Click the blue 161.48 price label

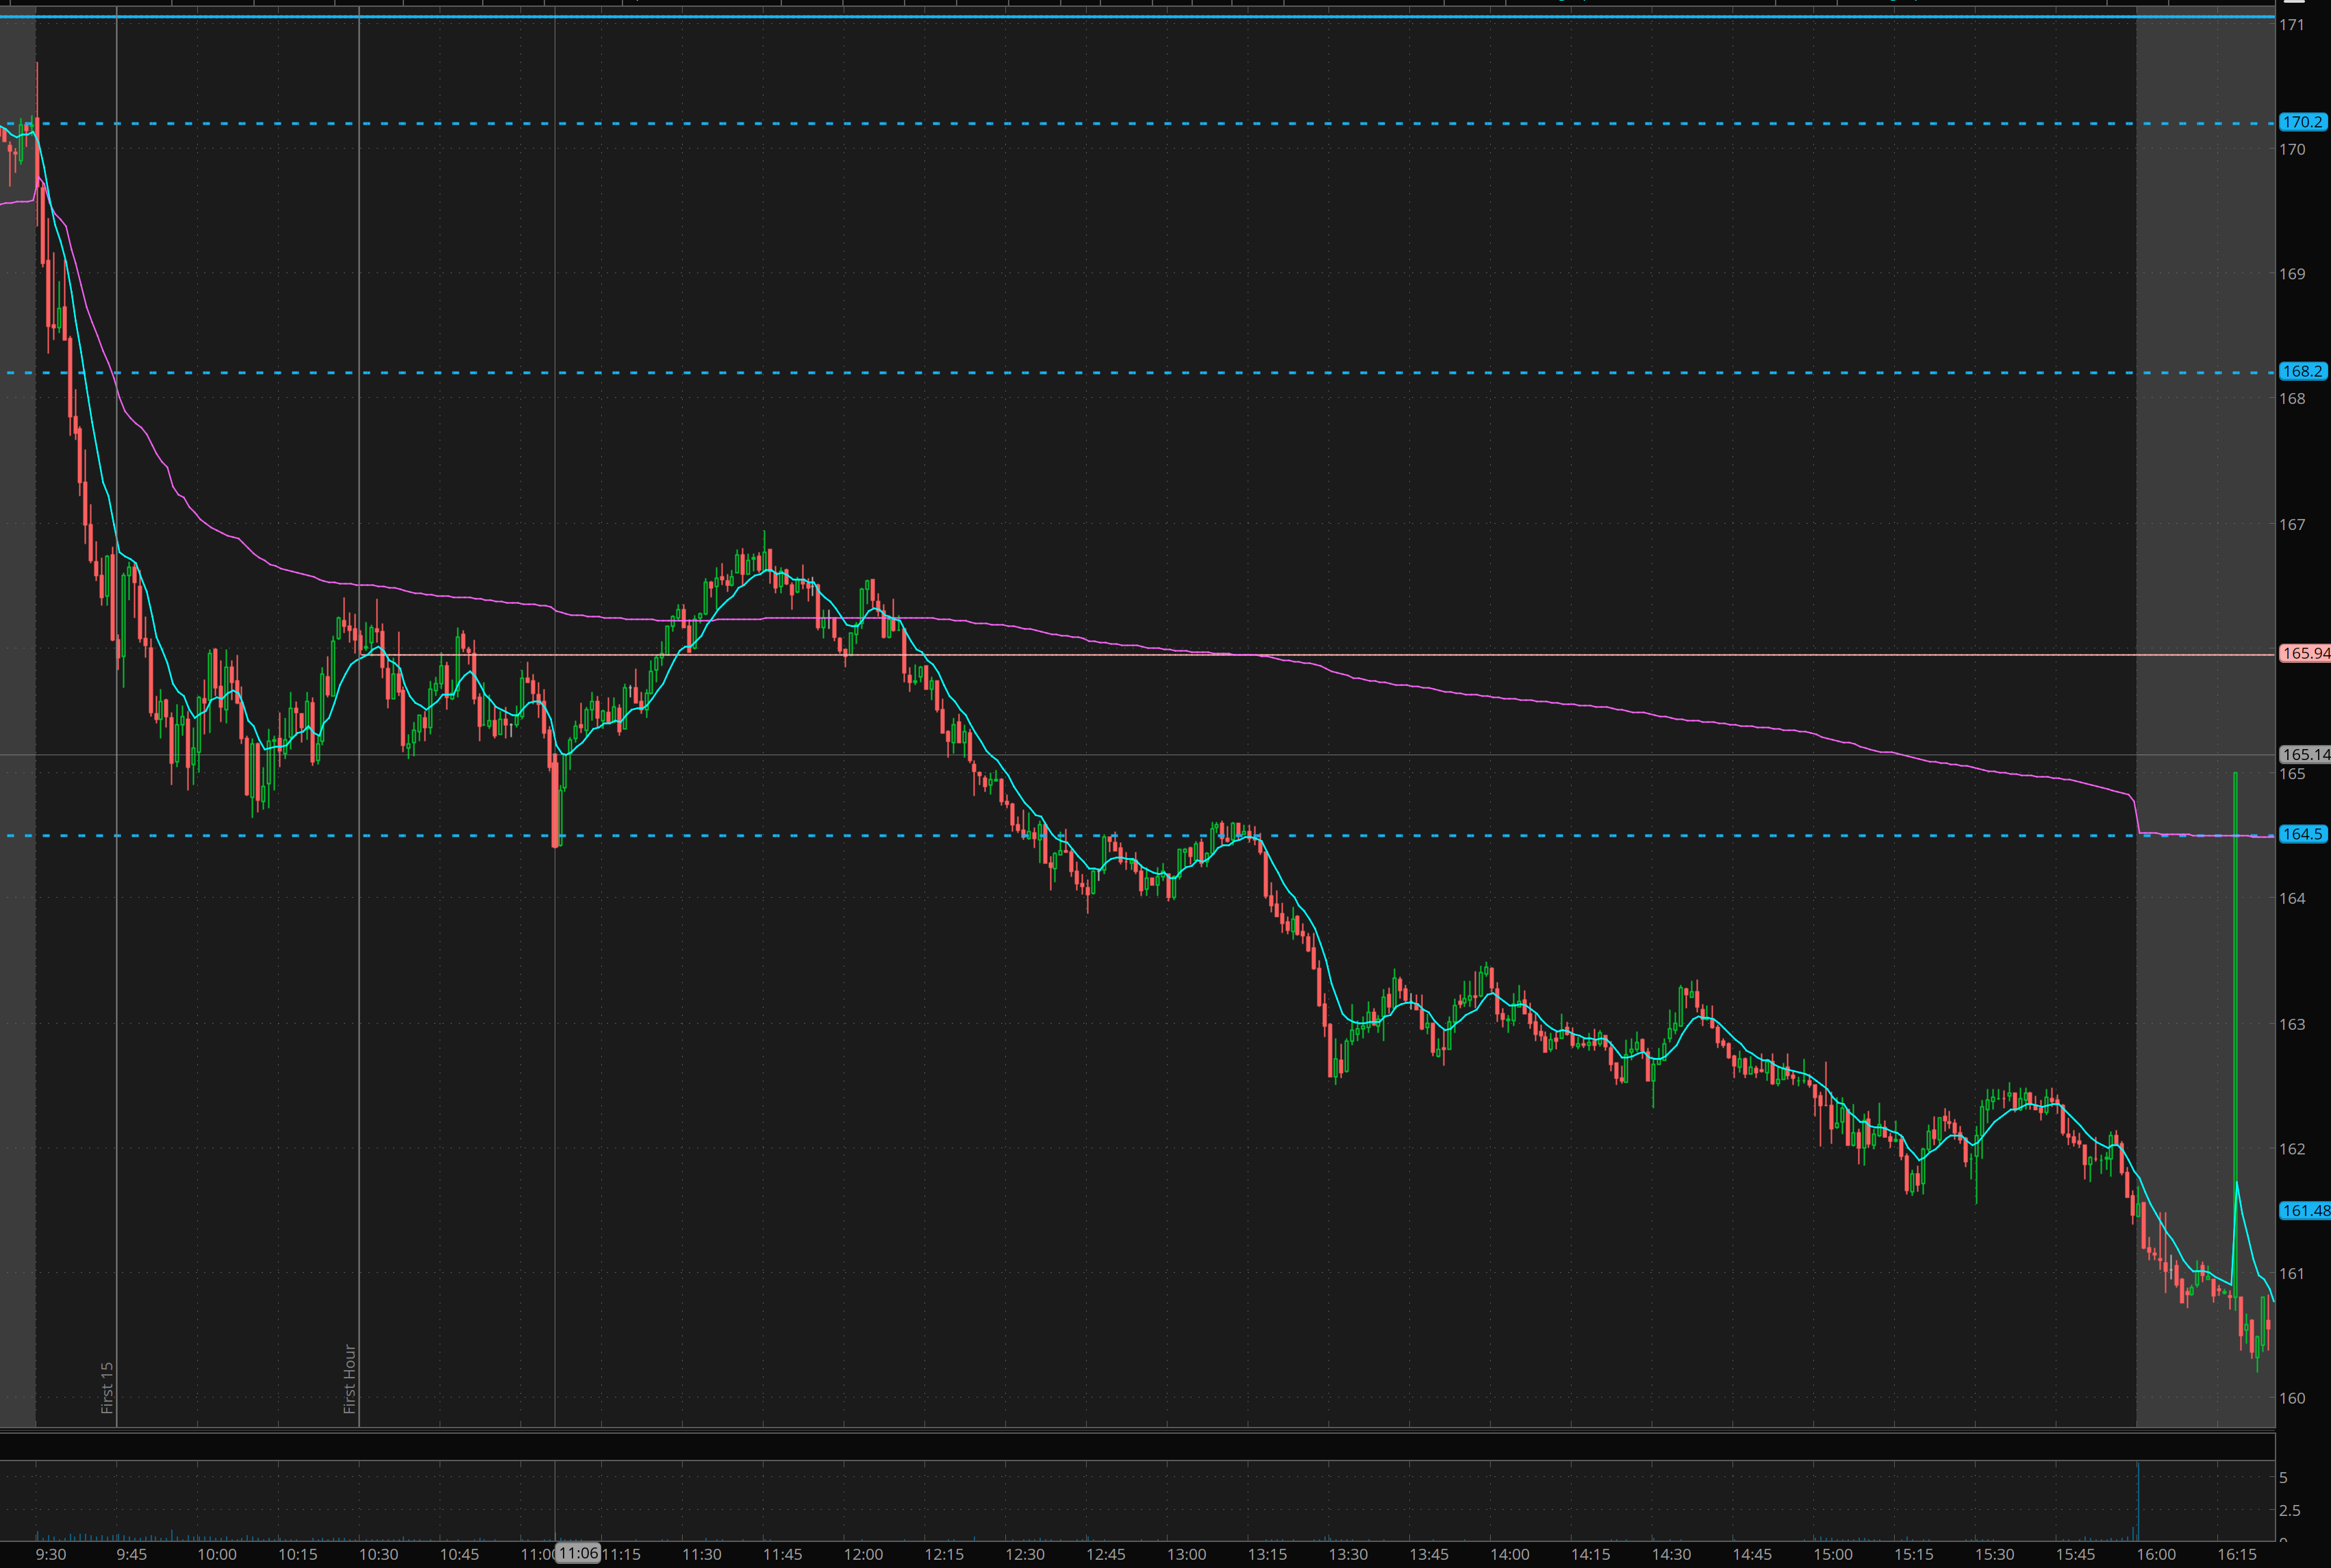2305,1210
